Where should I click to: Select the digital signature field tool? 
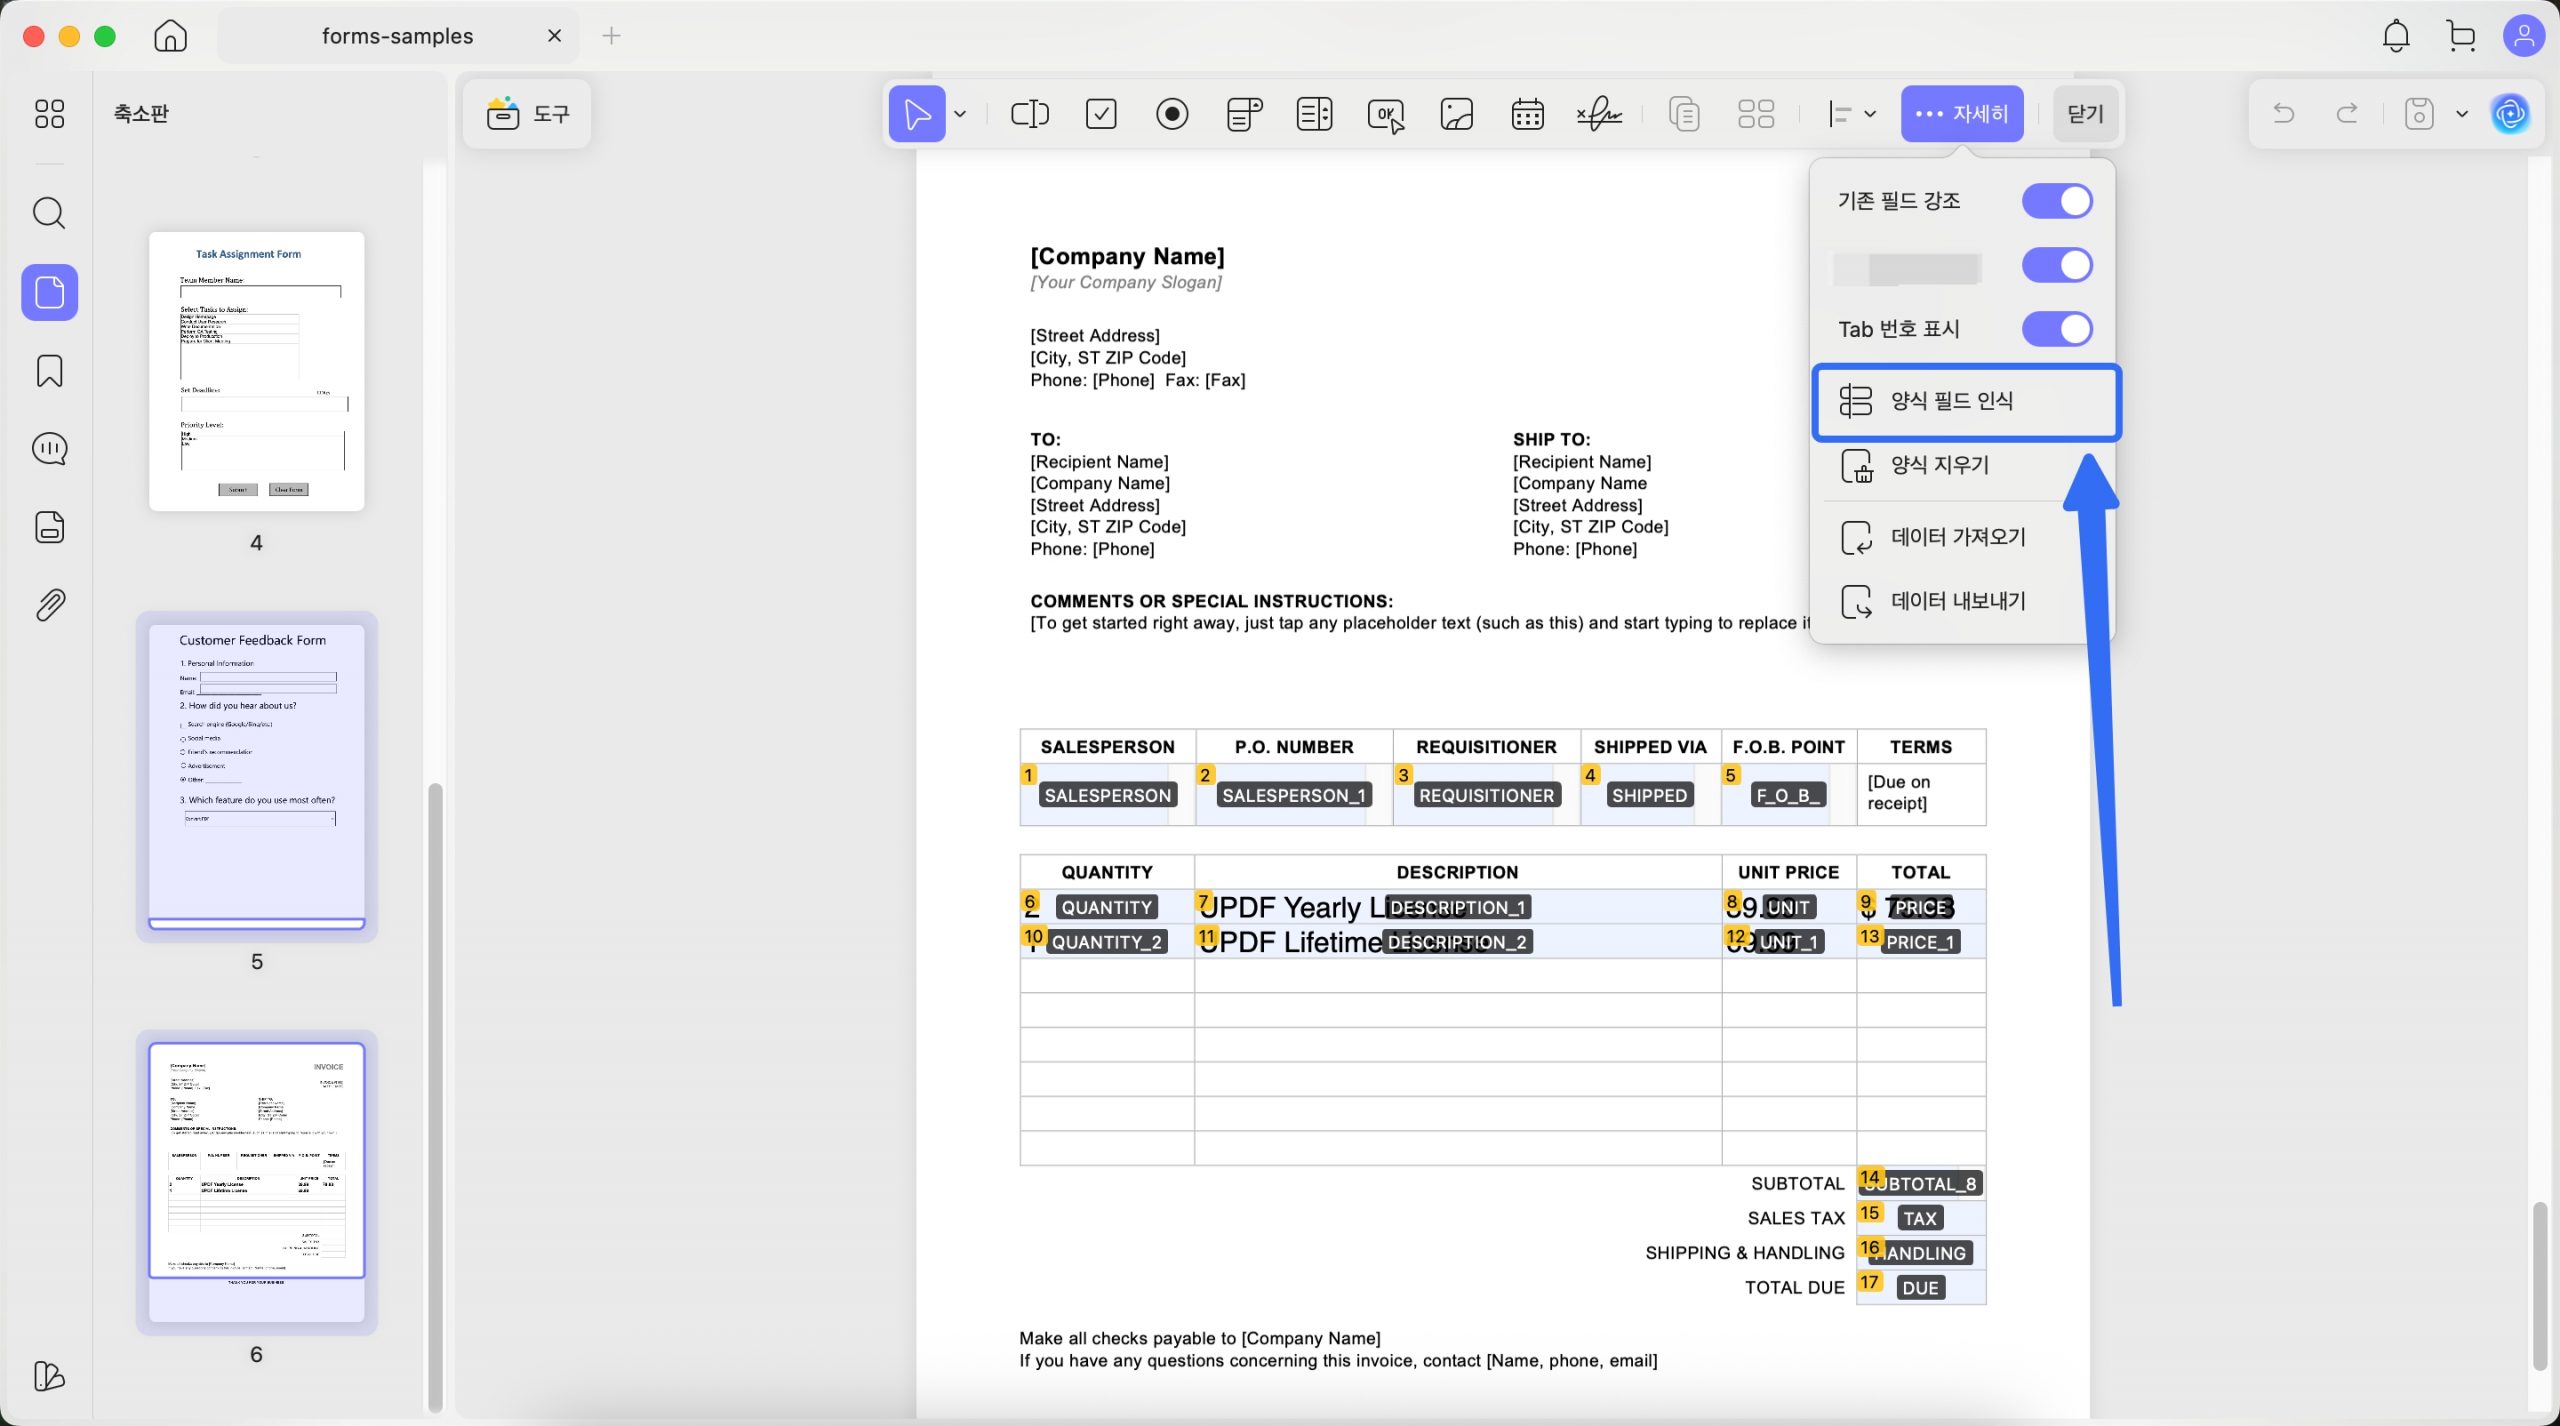pyautogui.click(x=1598, y=114)
